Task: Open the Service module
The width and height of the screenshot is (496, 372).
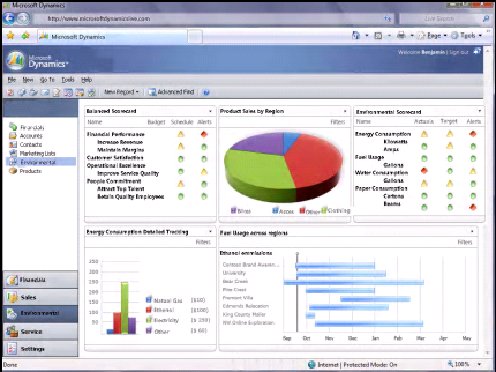Action: coord(40,331)
